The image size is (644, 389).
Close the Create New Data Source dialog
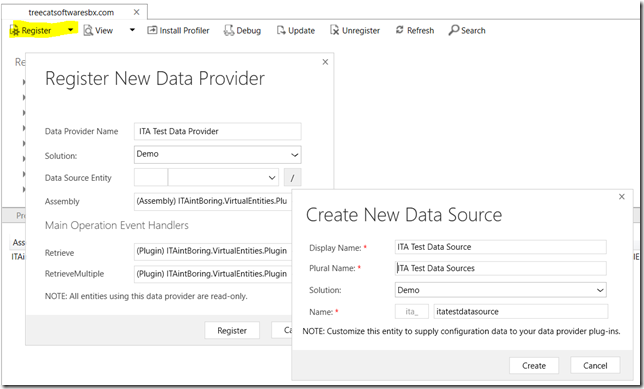click(x=622, y=197)
